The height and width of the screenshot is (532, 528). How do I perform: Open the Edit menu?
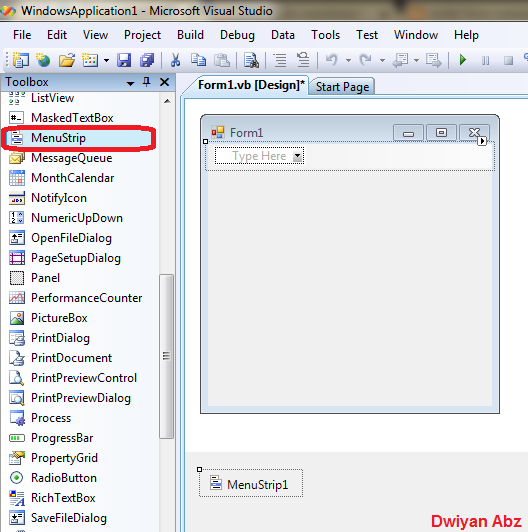point(57,35)
